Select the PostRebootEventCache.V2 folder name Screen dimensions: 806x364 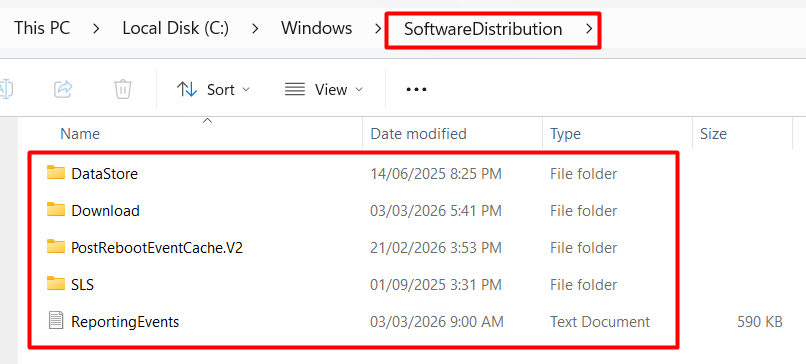(x=157, y=248)
